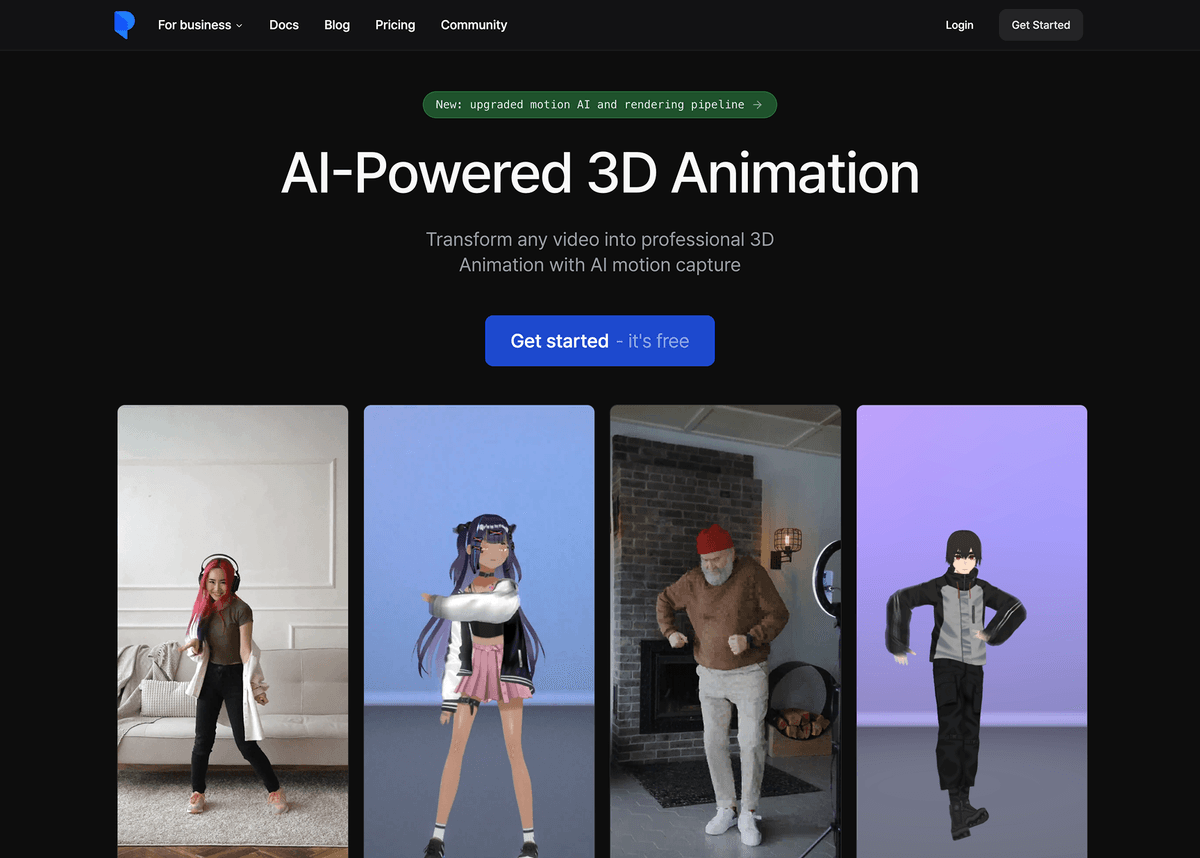Click the blue Plask logo icon

pos(123,25)
